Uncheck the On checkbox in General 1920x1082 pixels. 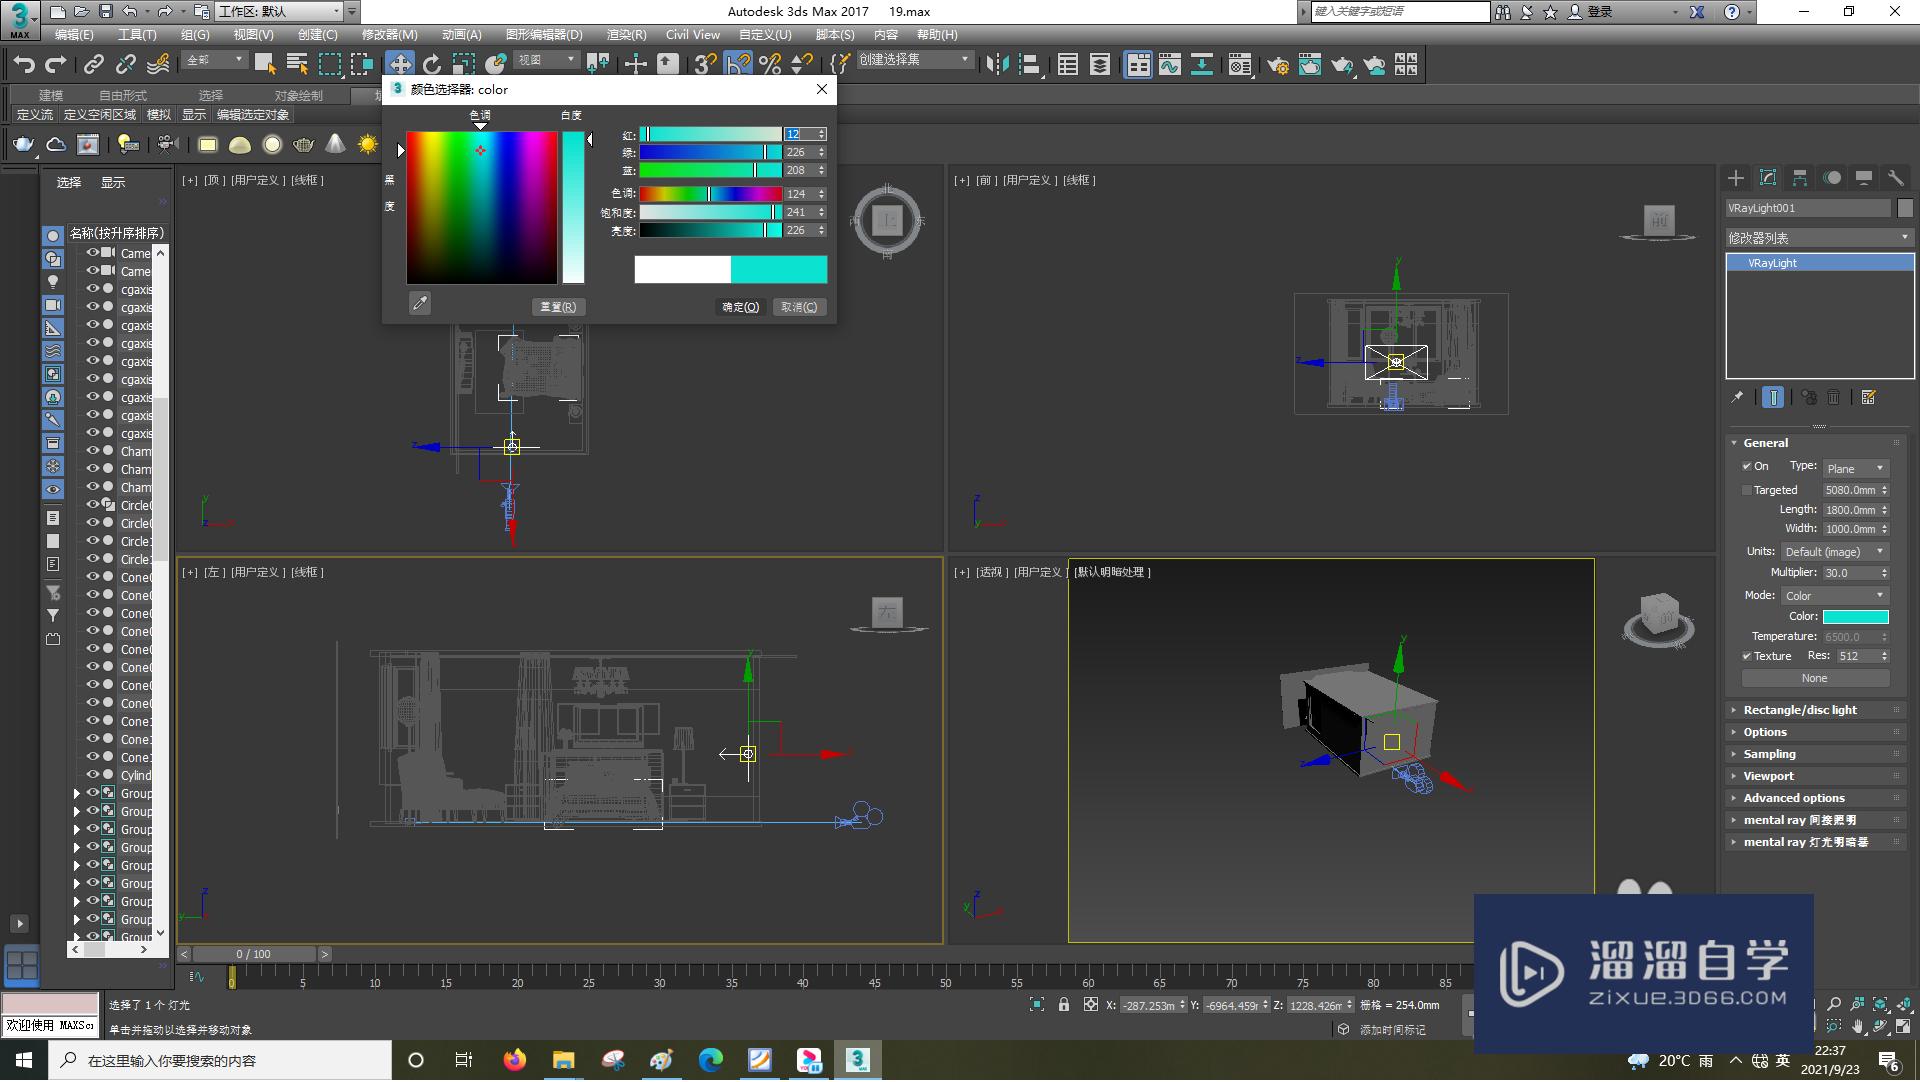(1747, 466)
